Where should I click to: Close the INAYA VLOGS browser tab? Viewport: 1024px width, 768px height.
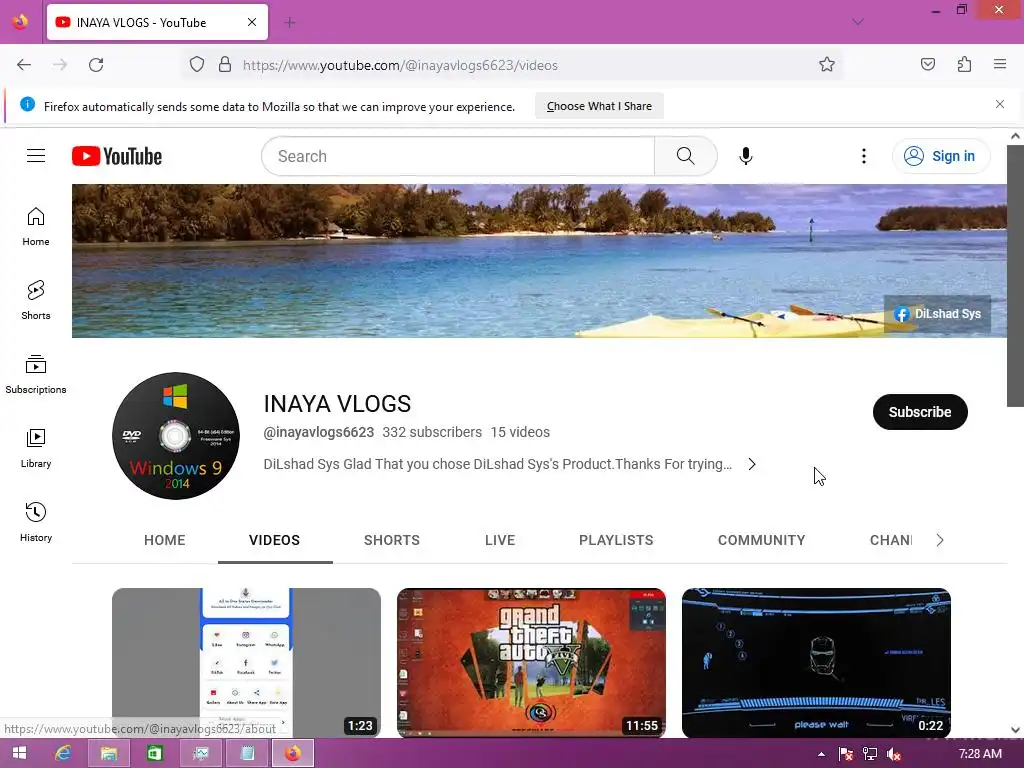tap(252, 22)
